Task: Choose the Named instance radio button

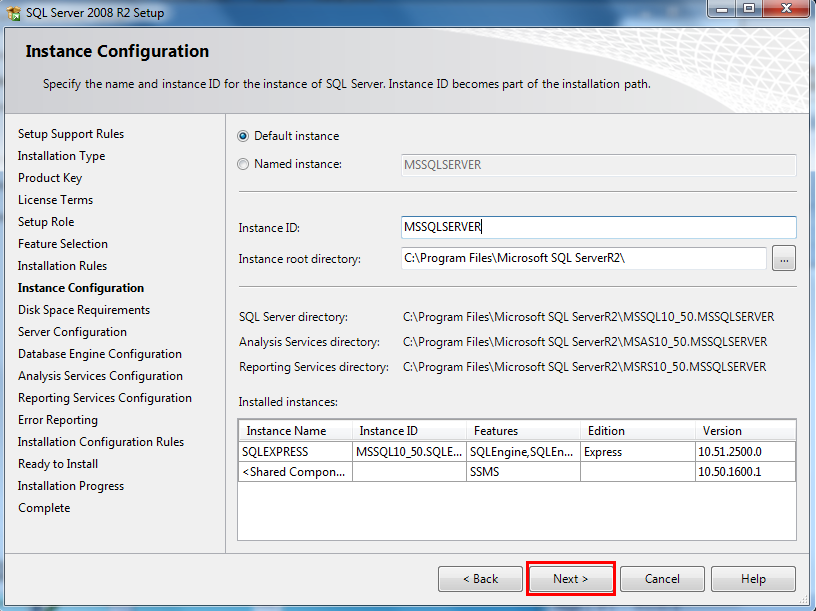Action: coord(243,164)
